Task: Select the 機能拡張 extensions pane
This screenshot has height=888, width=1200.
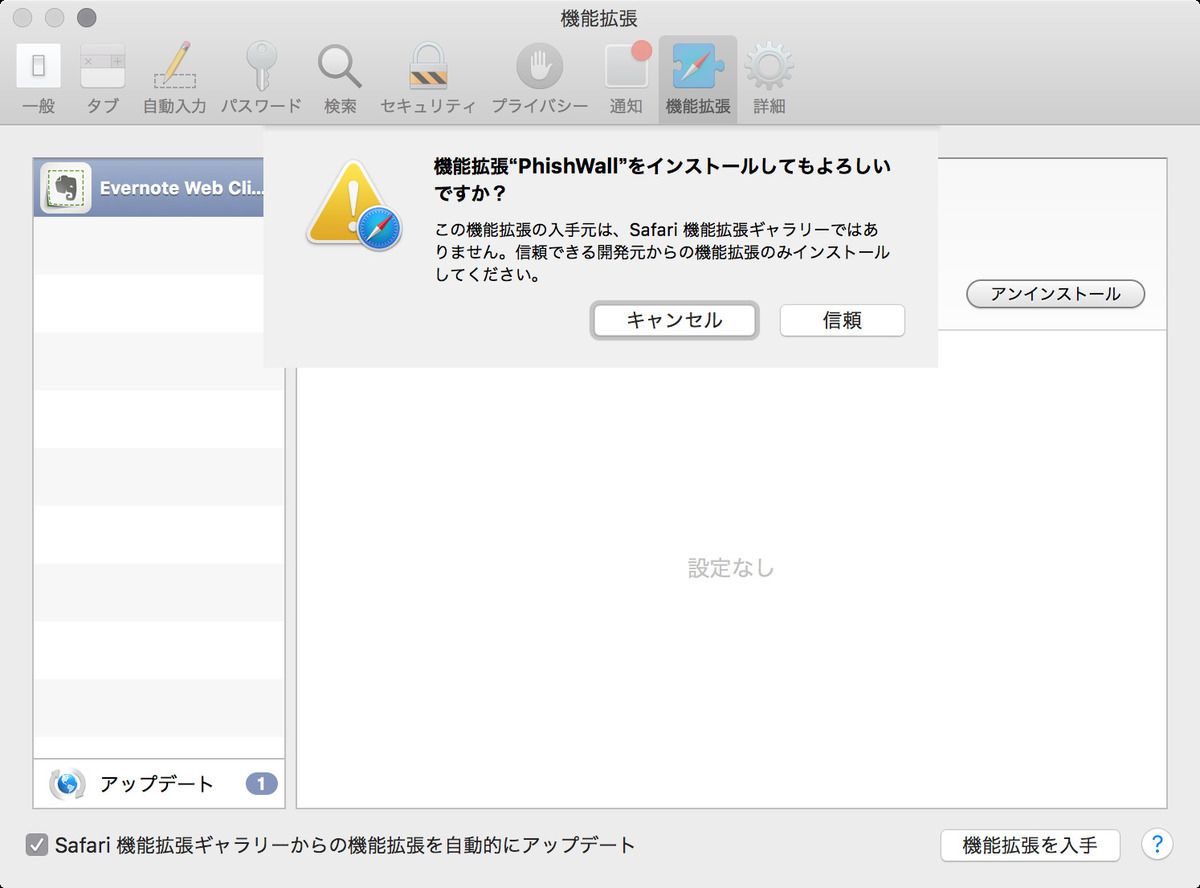Action: 698,79
